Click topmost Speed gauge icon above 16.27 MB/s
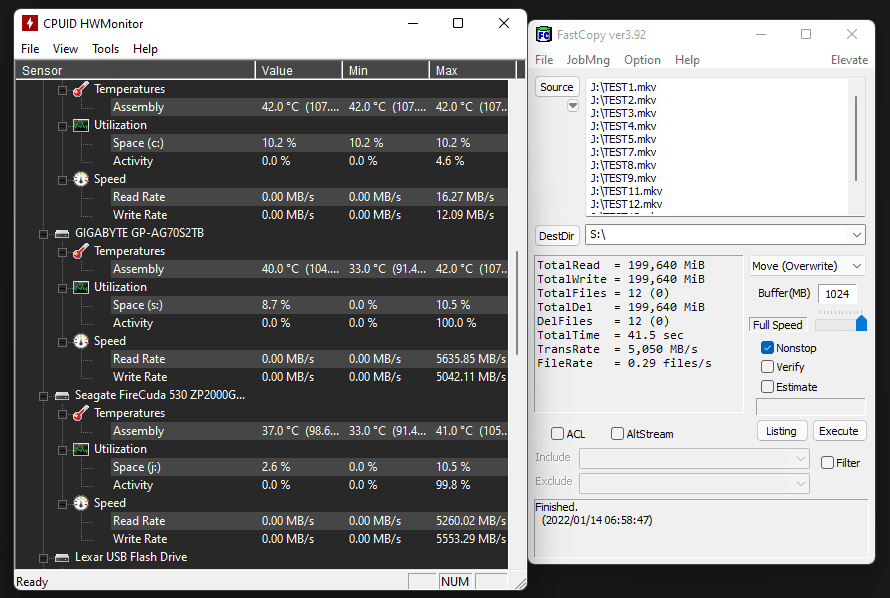Viewport: 890px width, 598px height. point(81,179)
